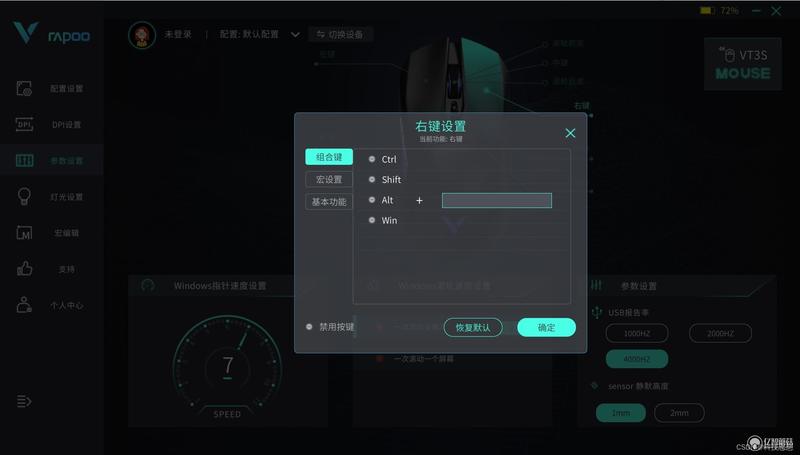Select the Ctrl modifier radio button
Viewport: 800px width, 455px height.
coord(372,159)
